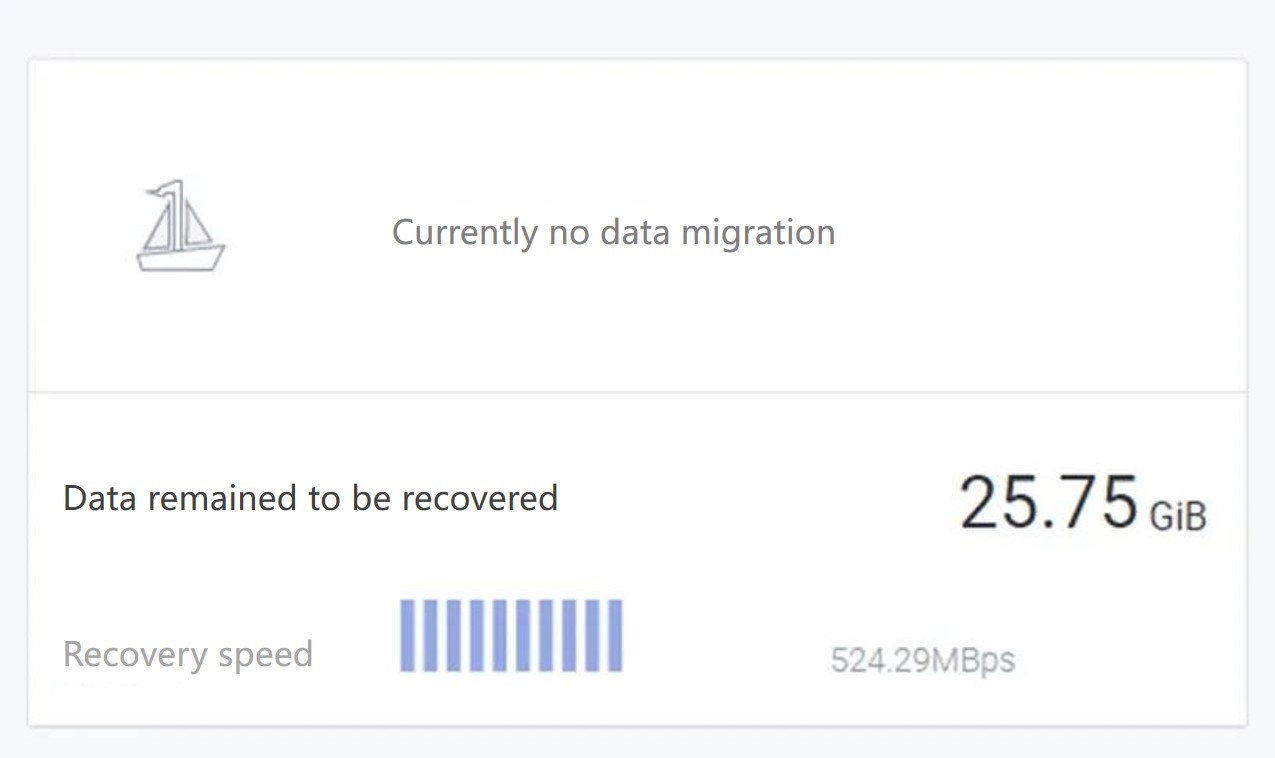Viewport: 1275px width, 758px height.
Task: Select the 524.29MBps speed reading
Action: click(922, 660)
